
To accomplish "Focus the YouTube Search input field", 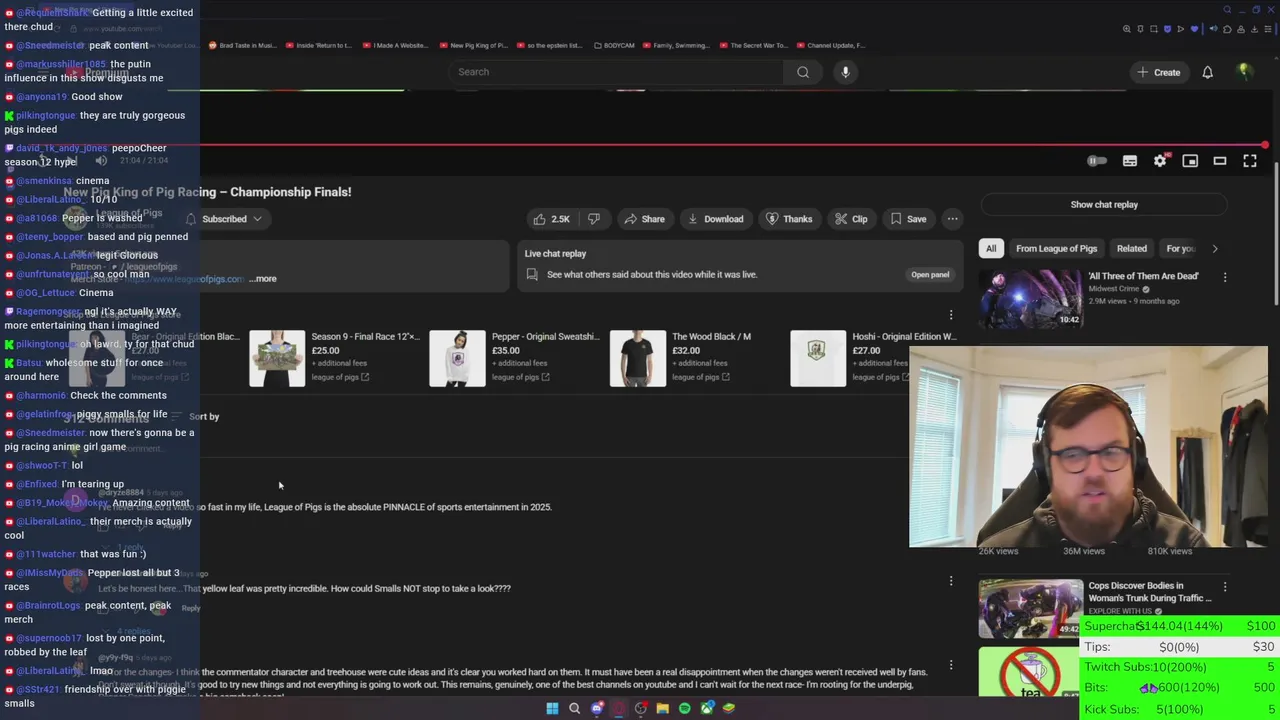I will (x=615, y=72).
